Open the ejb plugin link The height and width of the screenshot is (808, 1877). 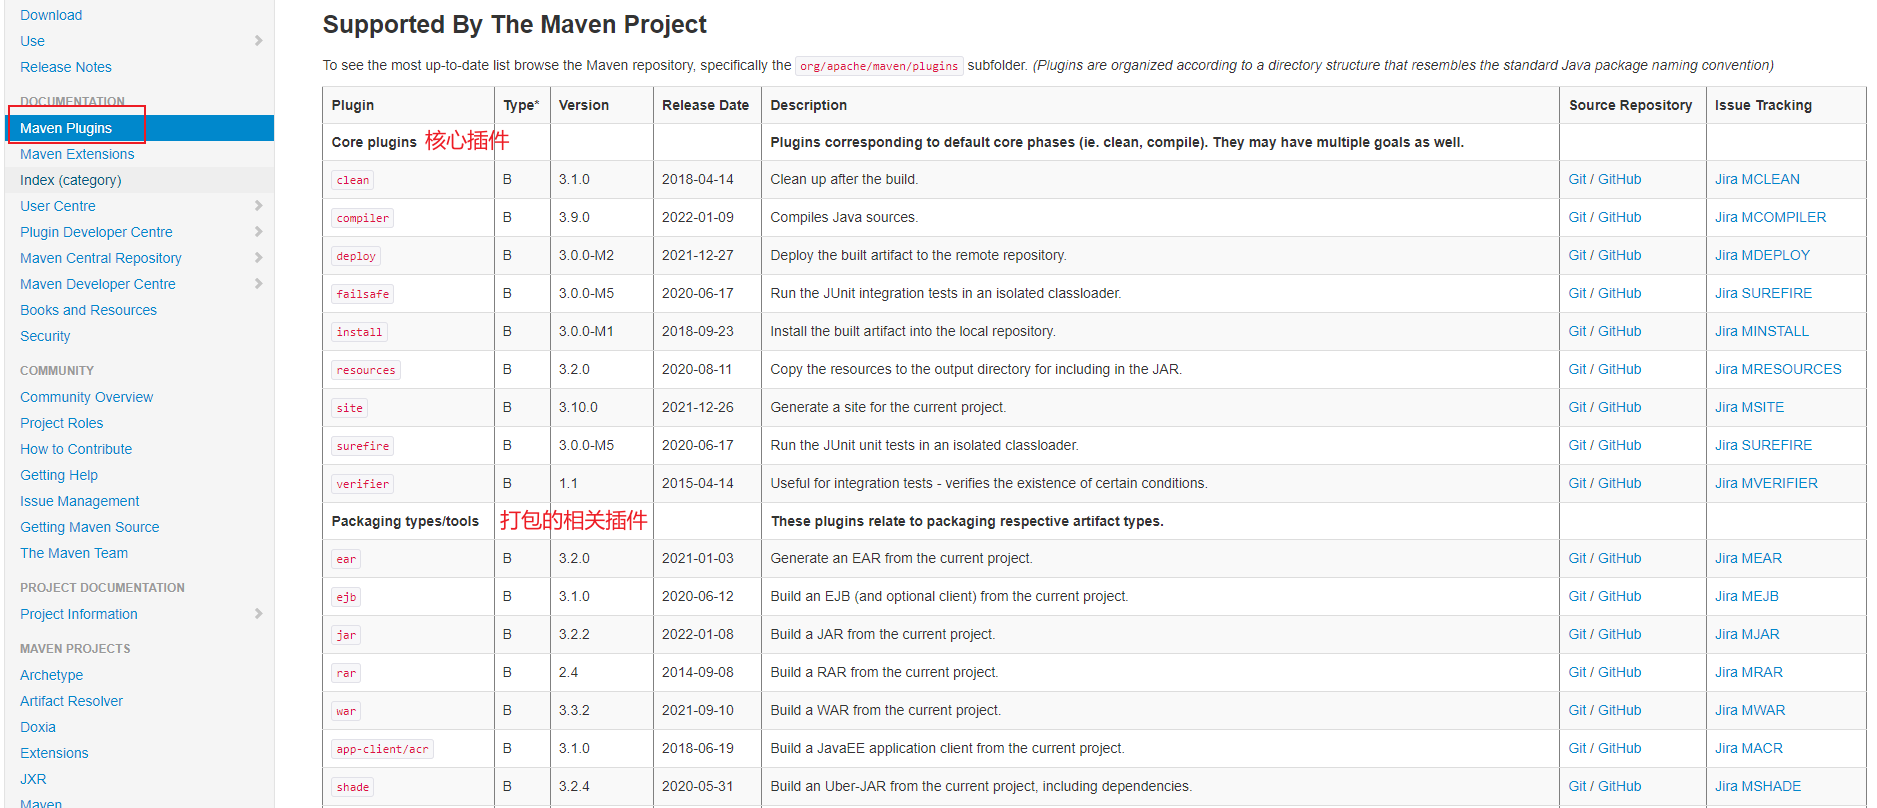coord(346,597)
